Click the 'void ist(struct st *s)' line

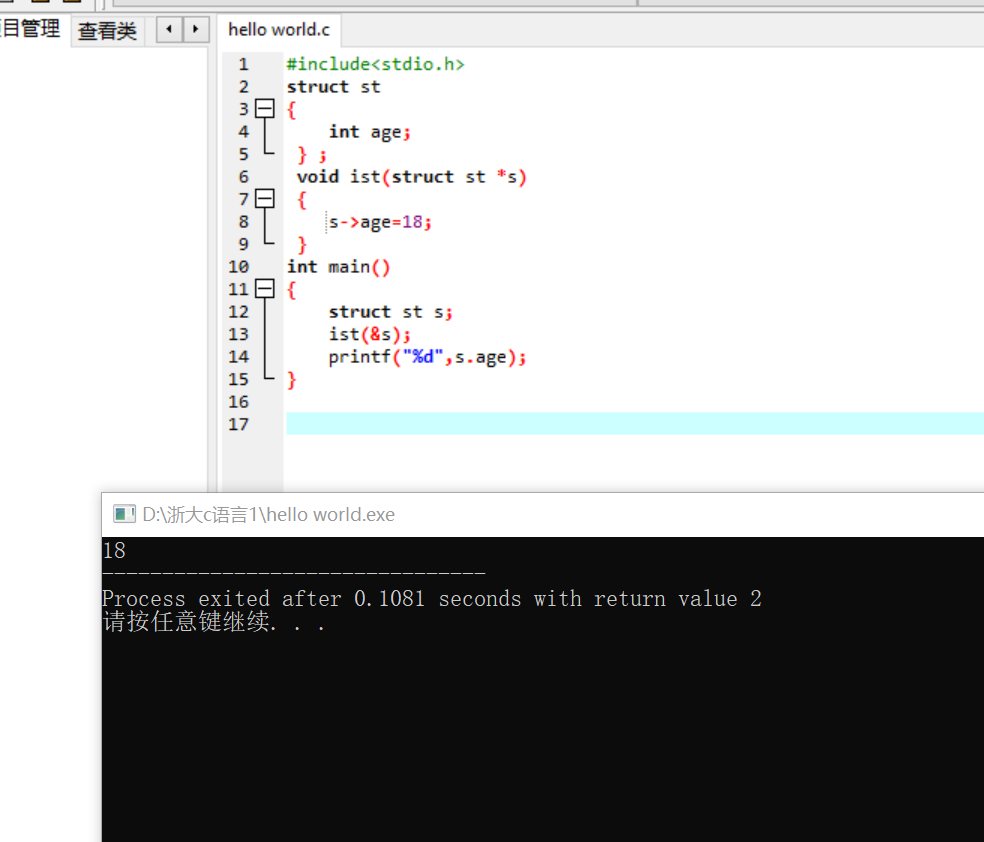[412, 177]
